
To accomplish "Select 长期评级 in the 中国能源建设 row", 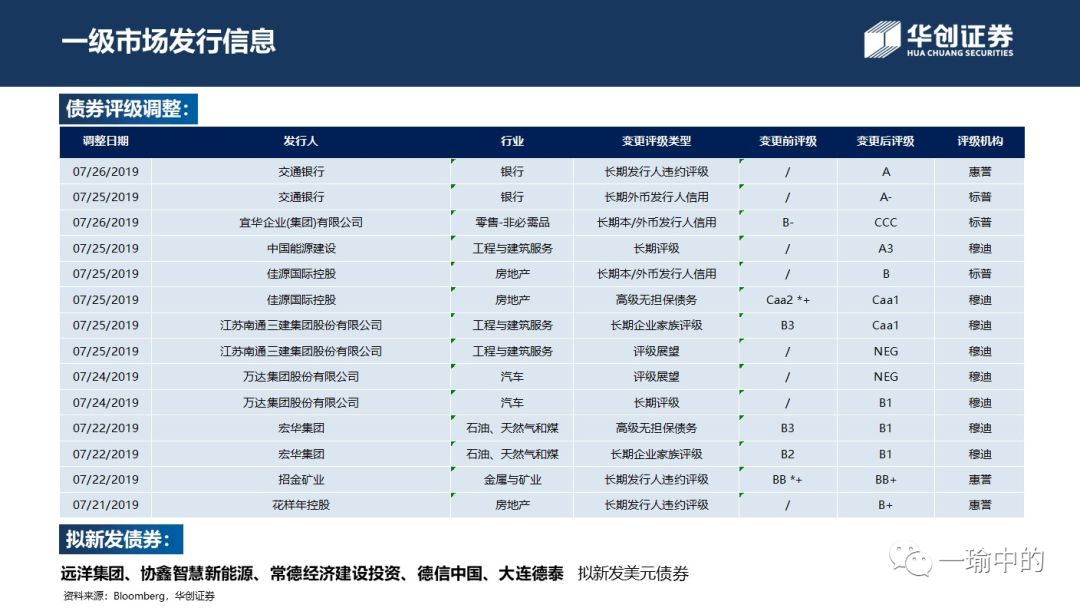I will [x=656, y=248].
